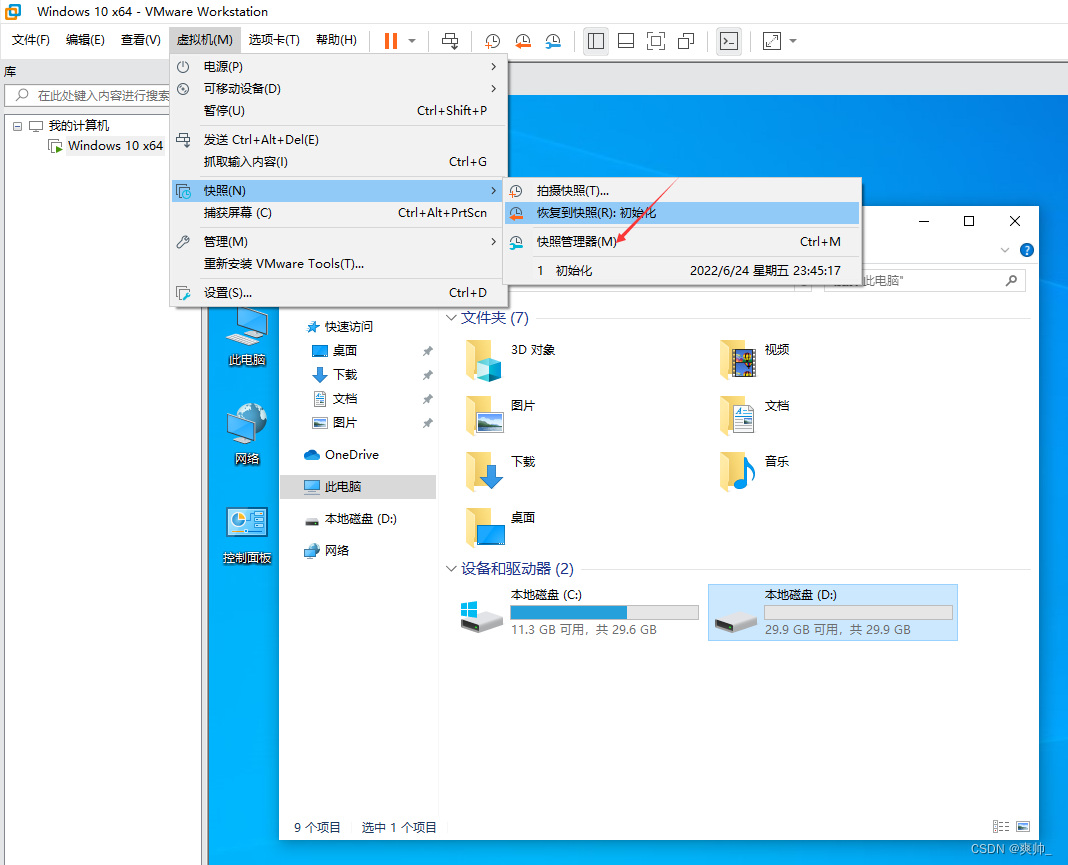Select 图片 in quick access list
1068x865 pixels.
345,422
